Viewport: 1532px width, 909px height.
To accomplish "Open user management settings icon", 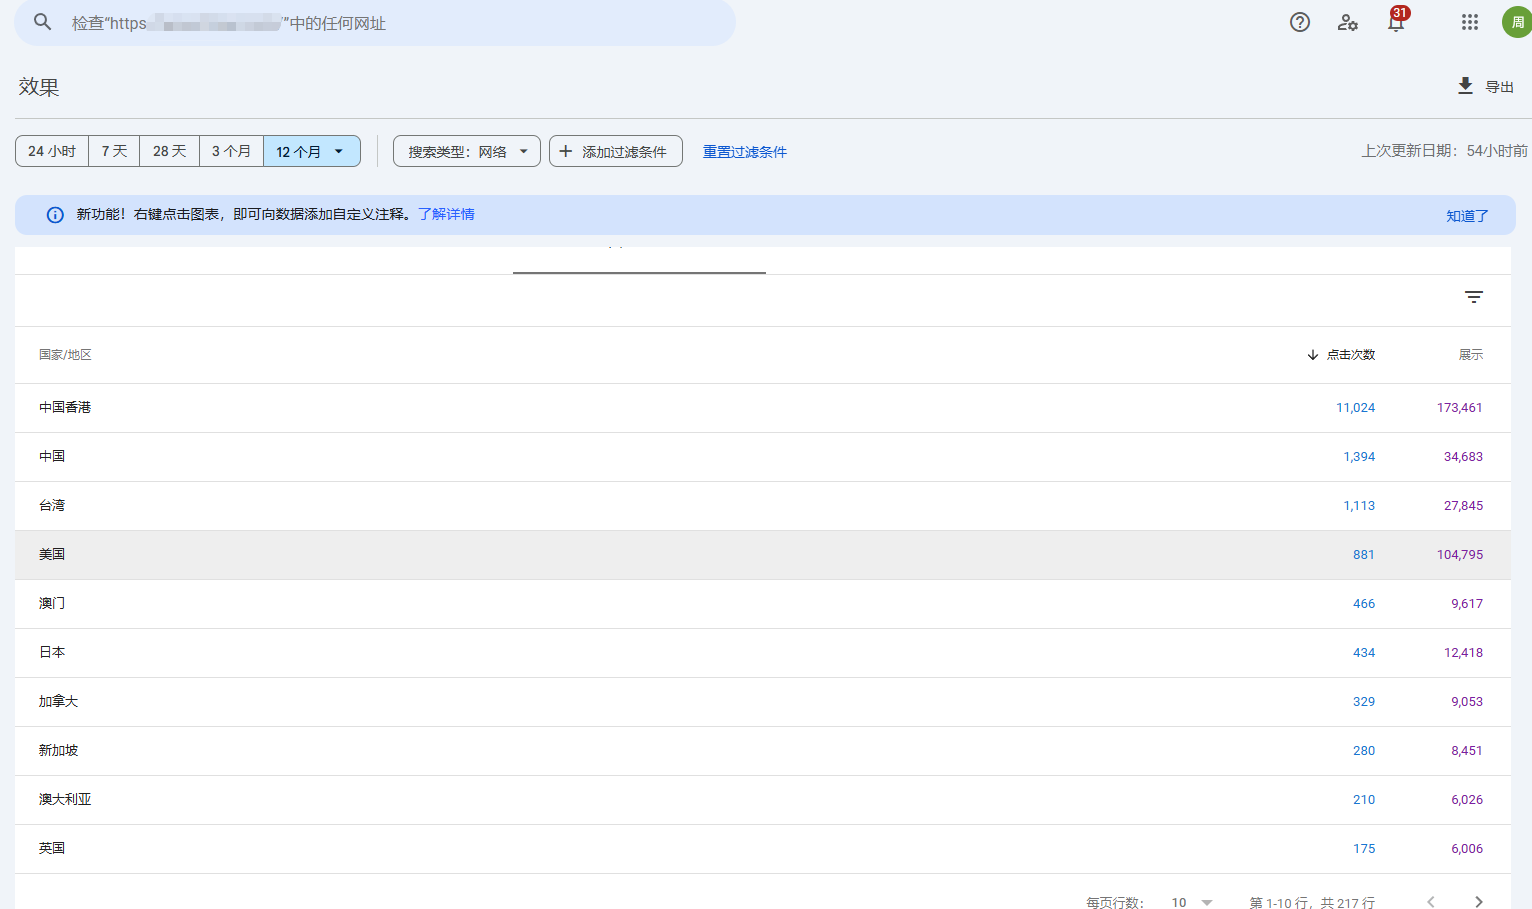I will tap(1347, 22).
